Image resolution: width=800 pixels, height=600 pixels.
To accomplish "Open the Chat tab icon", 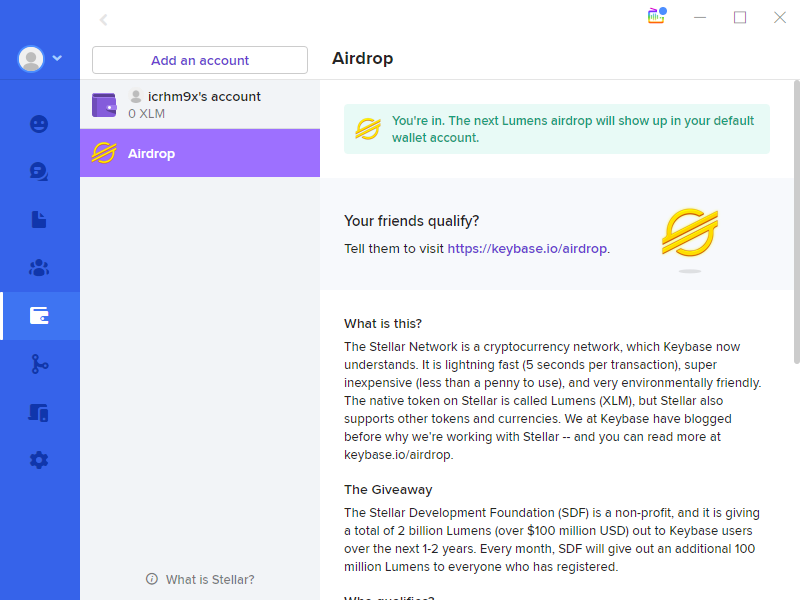I will [x=39, y=172].
